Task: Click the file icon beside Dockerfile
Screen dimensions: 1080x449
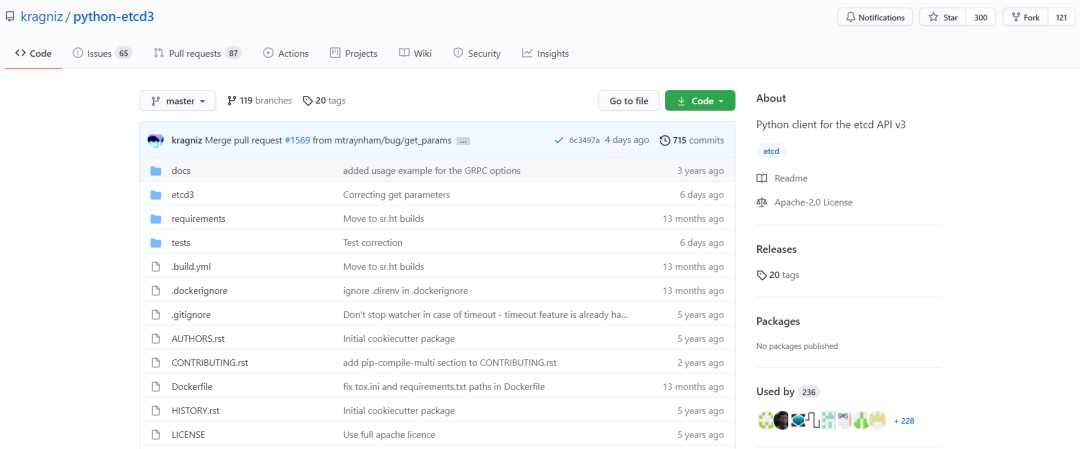Action: (x=156, y=387)
